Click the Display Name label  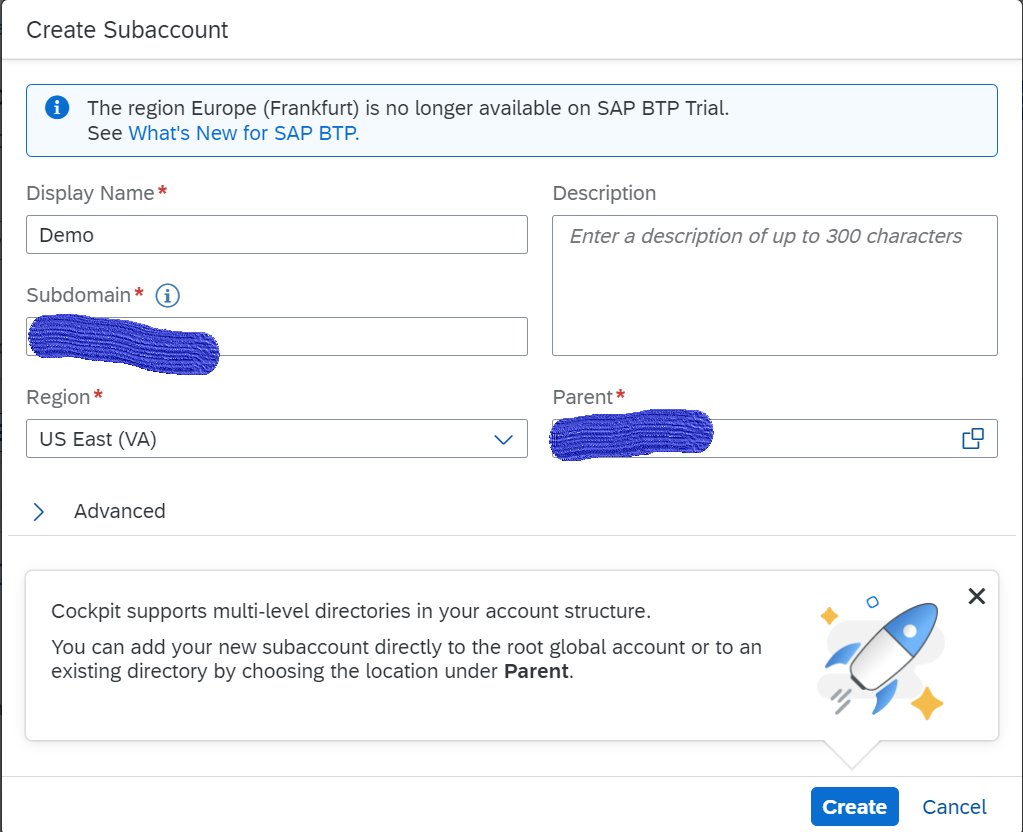(90, 193)
